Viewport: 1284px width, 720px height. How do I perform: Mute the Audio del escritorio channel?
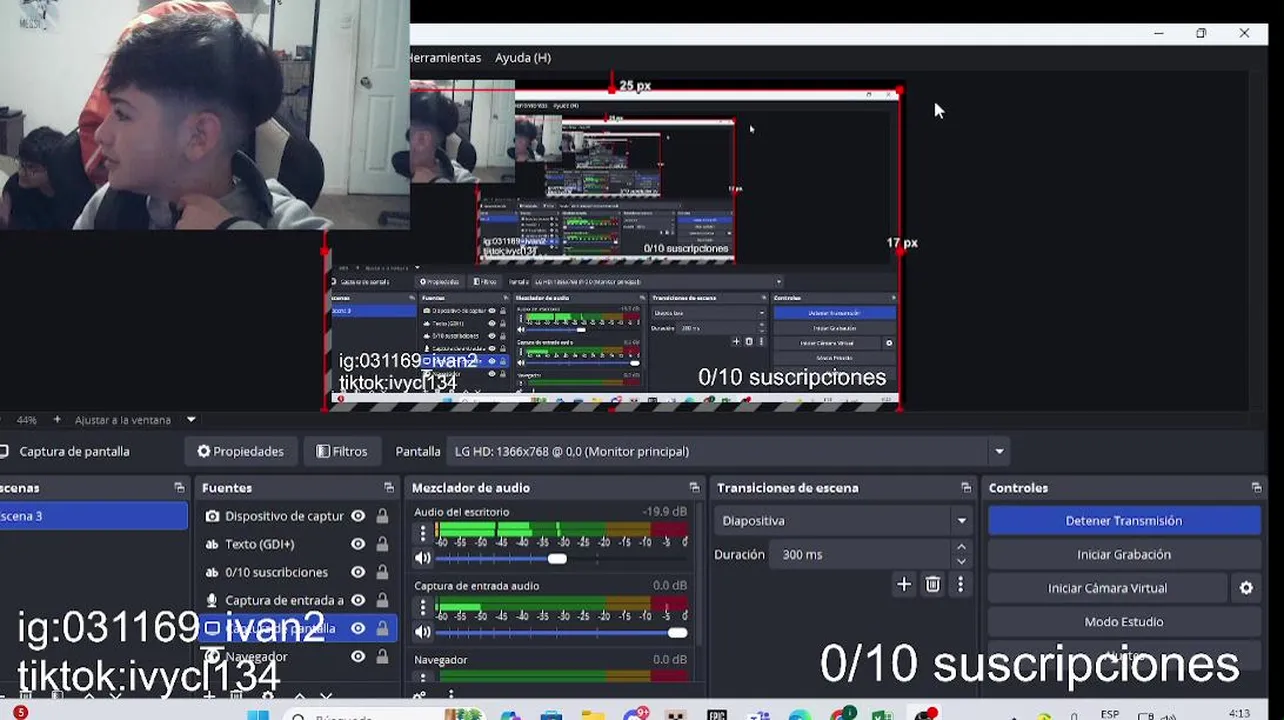click(423, 558)
